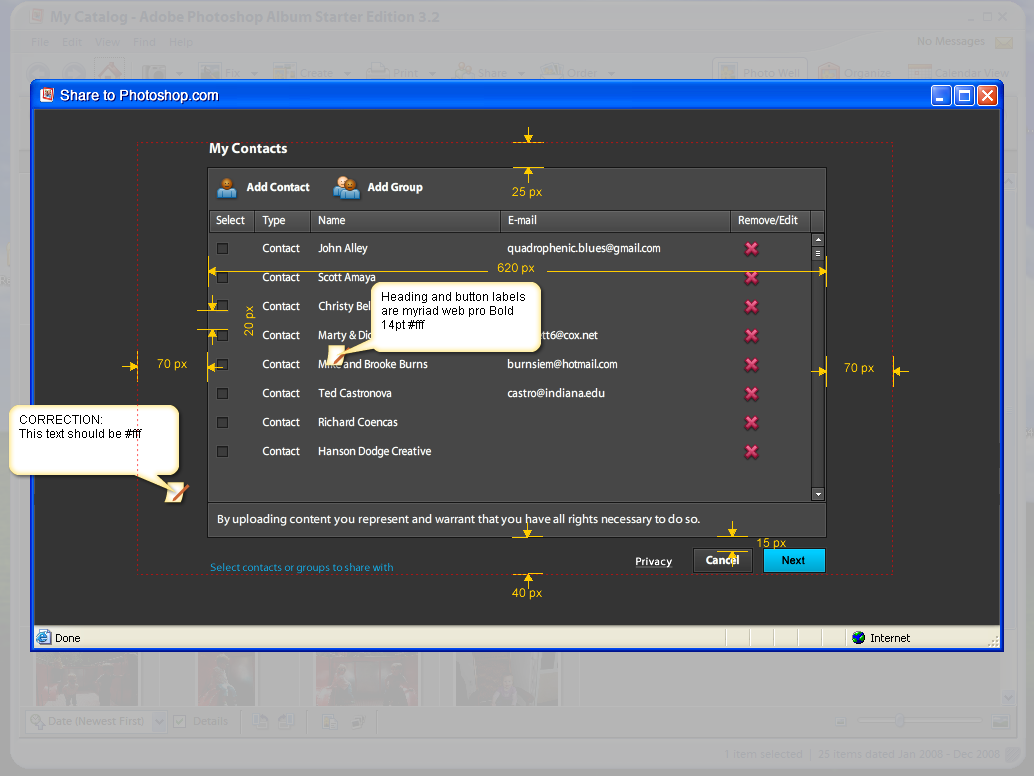The image size is (1034, 777).
Task: Select the checkbox for Christy Bel
Action: click(222, 307)
